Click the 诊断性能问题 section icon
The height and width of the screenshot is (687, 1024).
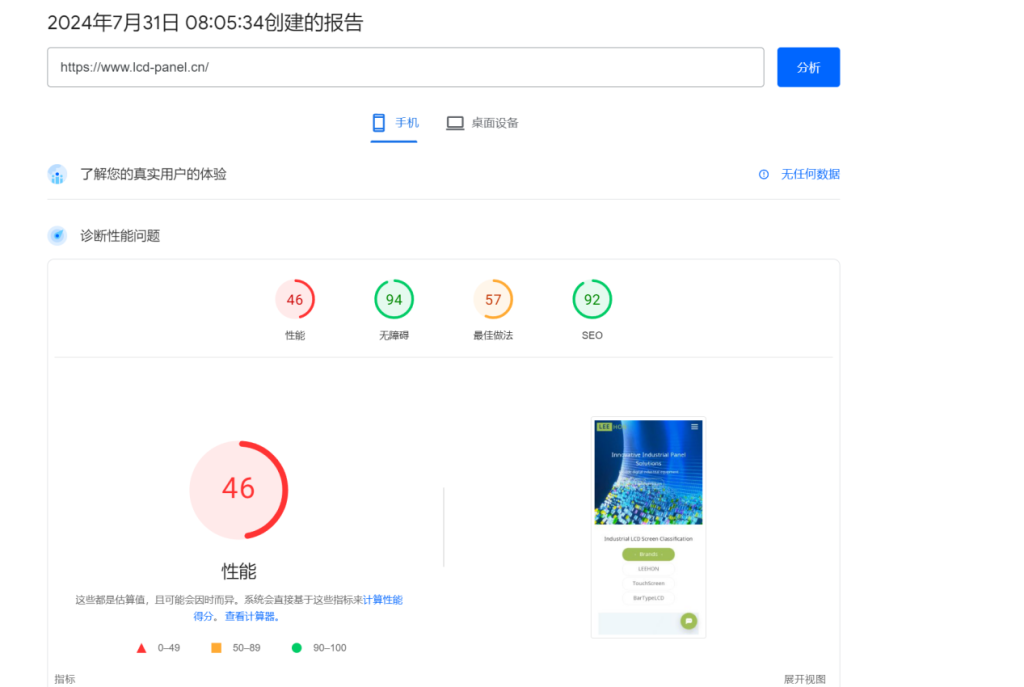click(57, 236)
